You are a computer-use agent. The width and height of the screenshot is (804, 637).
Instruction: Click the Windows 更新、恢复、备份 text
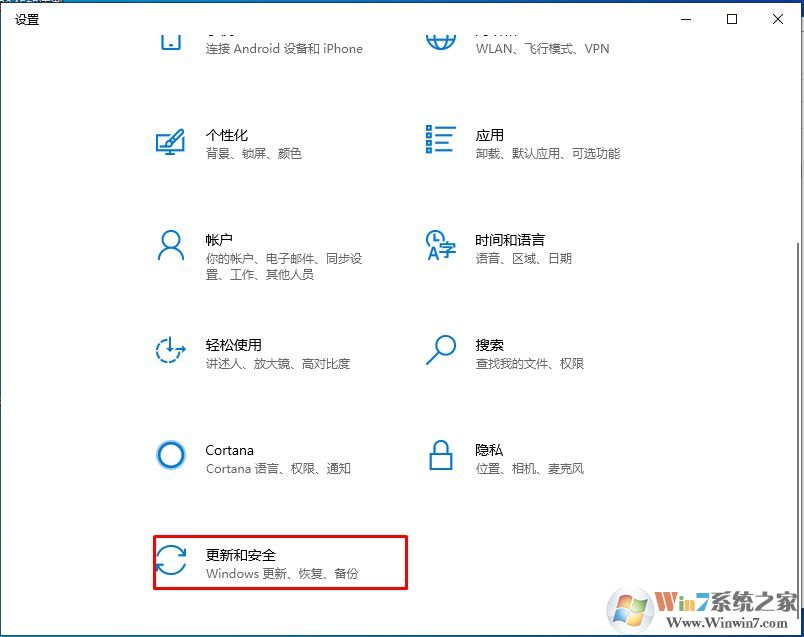point(283,575)
